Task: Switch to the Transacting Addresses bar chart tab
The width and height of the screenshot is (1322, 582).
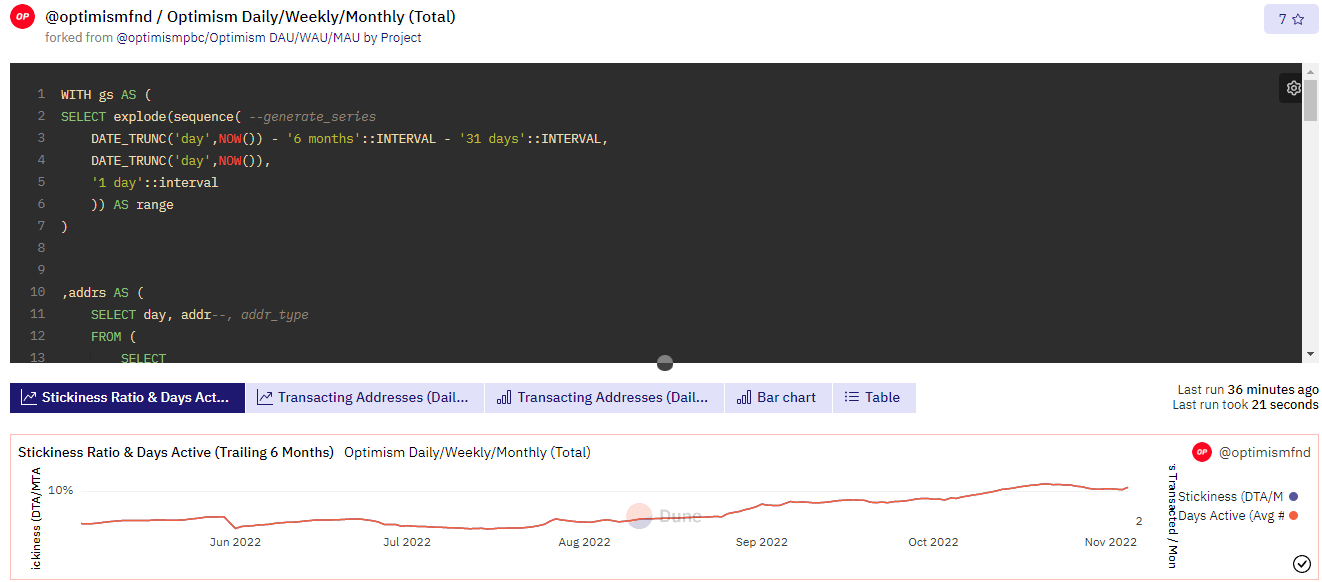Action: [x=604, y=398]
